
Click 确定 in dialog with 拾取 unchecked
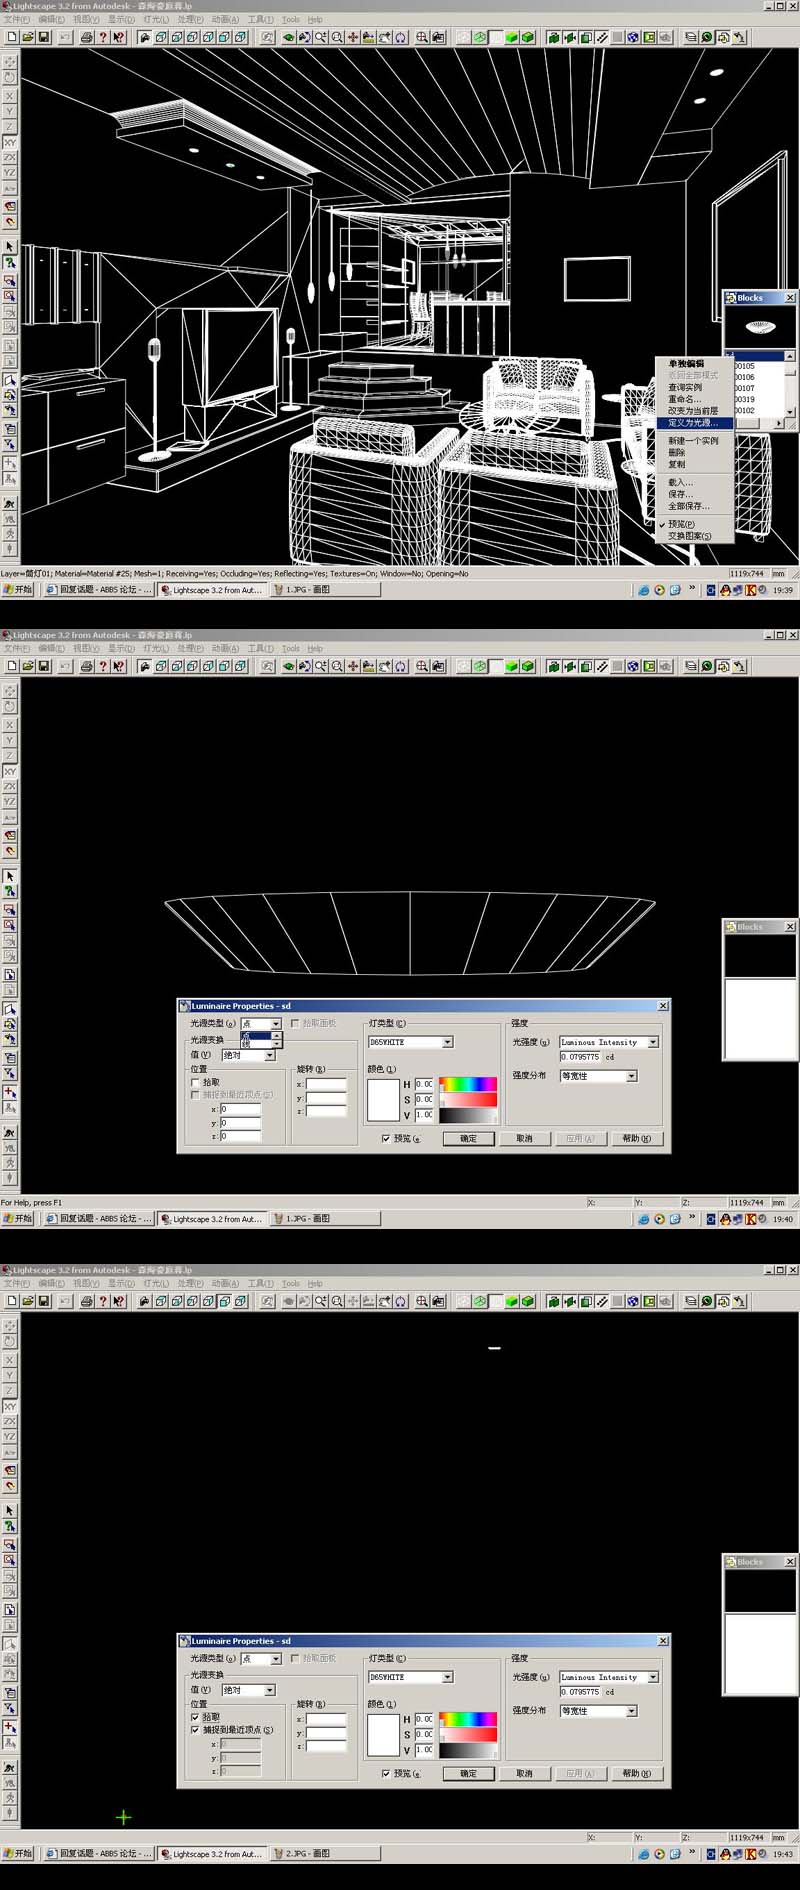click(x=469, y=1138)
